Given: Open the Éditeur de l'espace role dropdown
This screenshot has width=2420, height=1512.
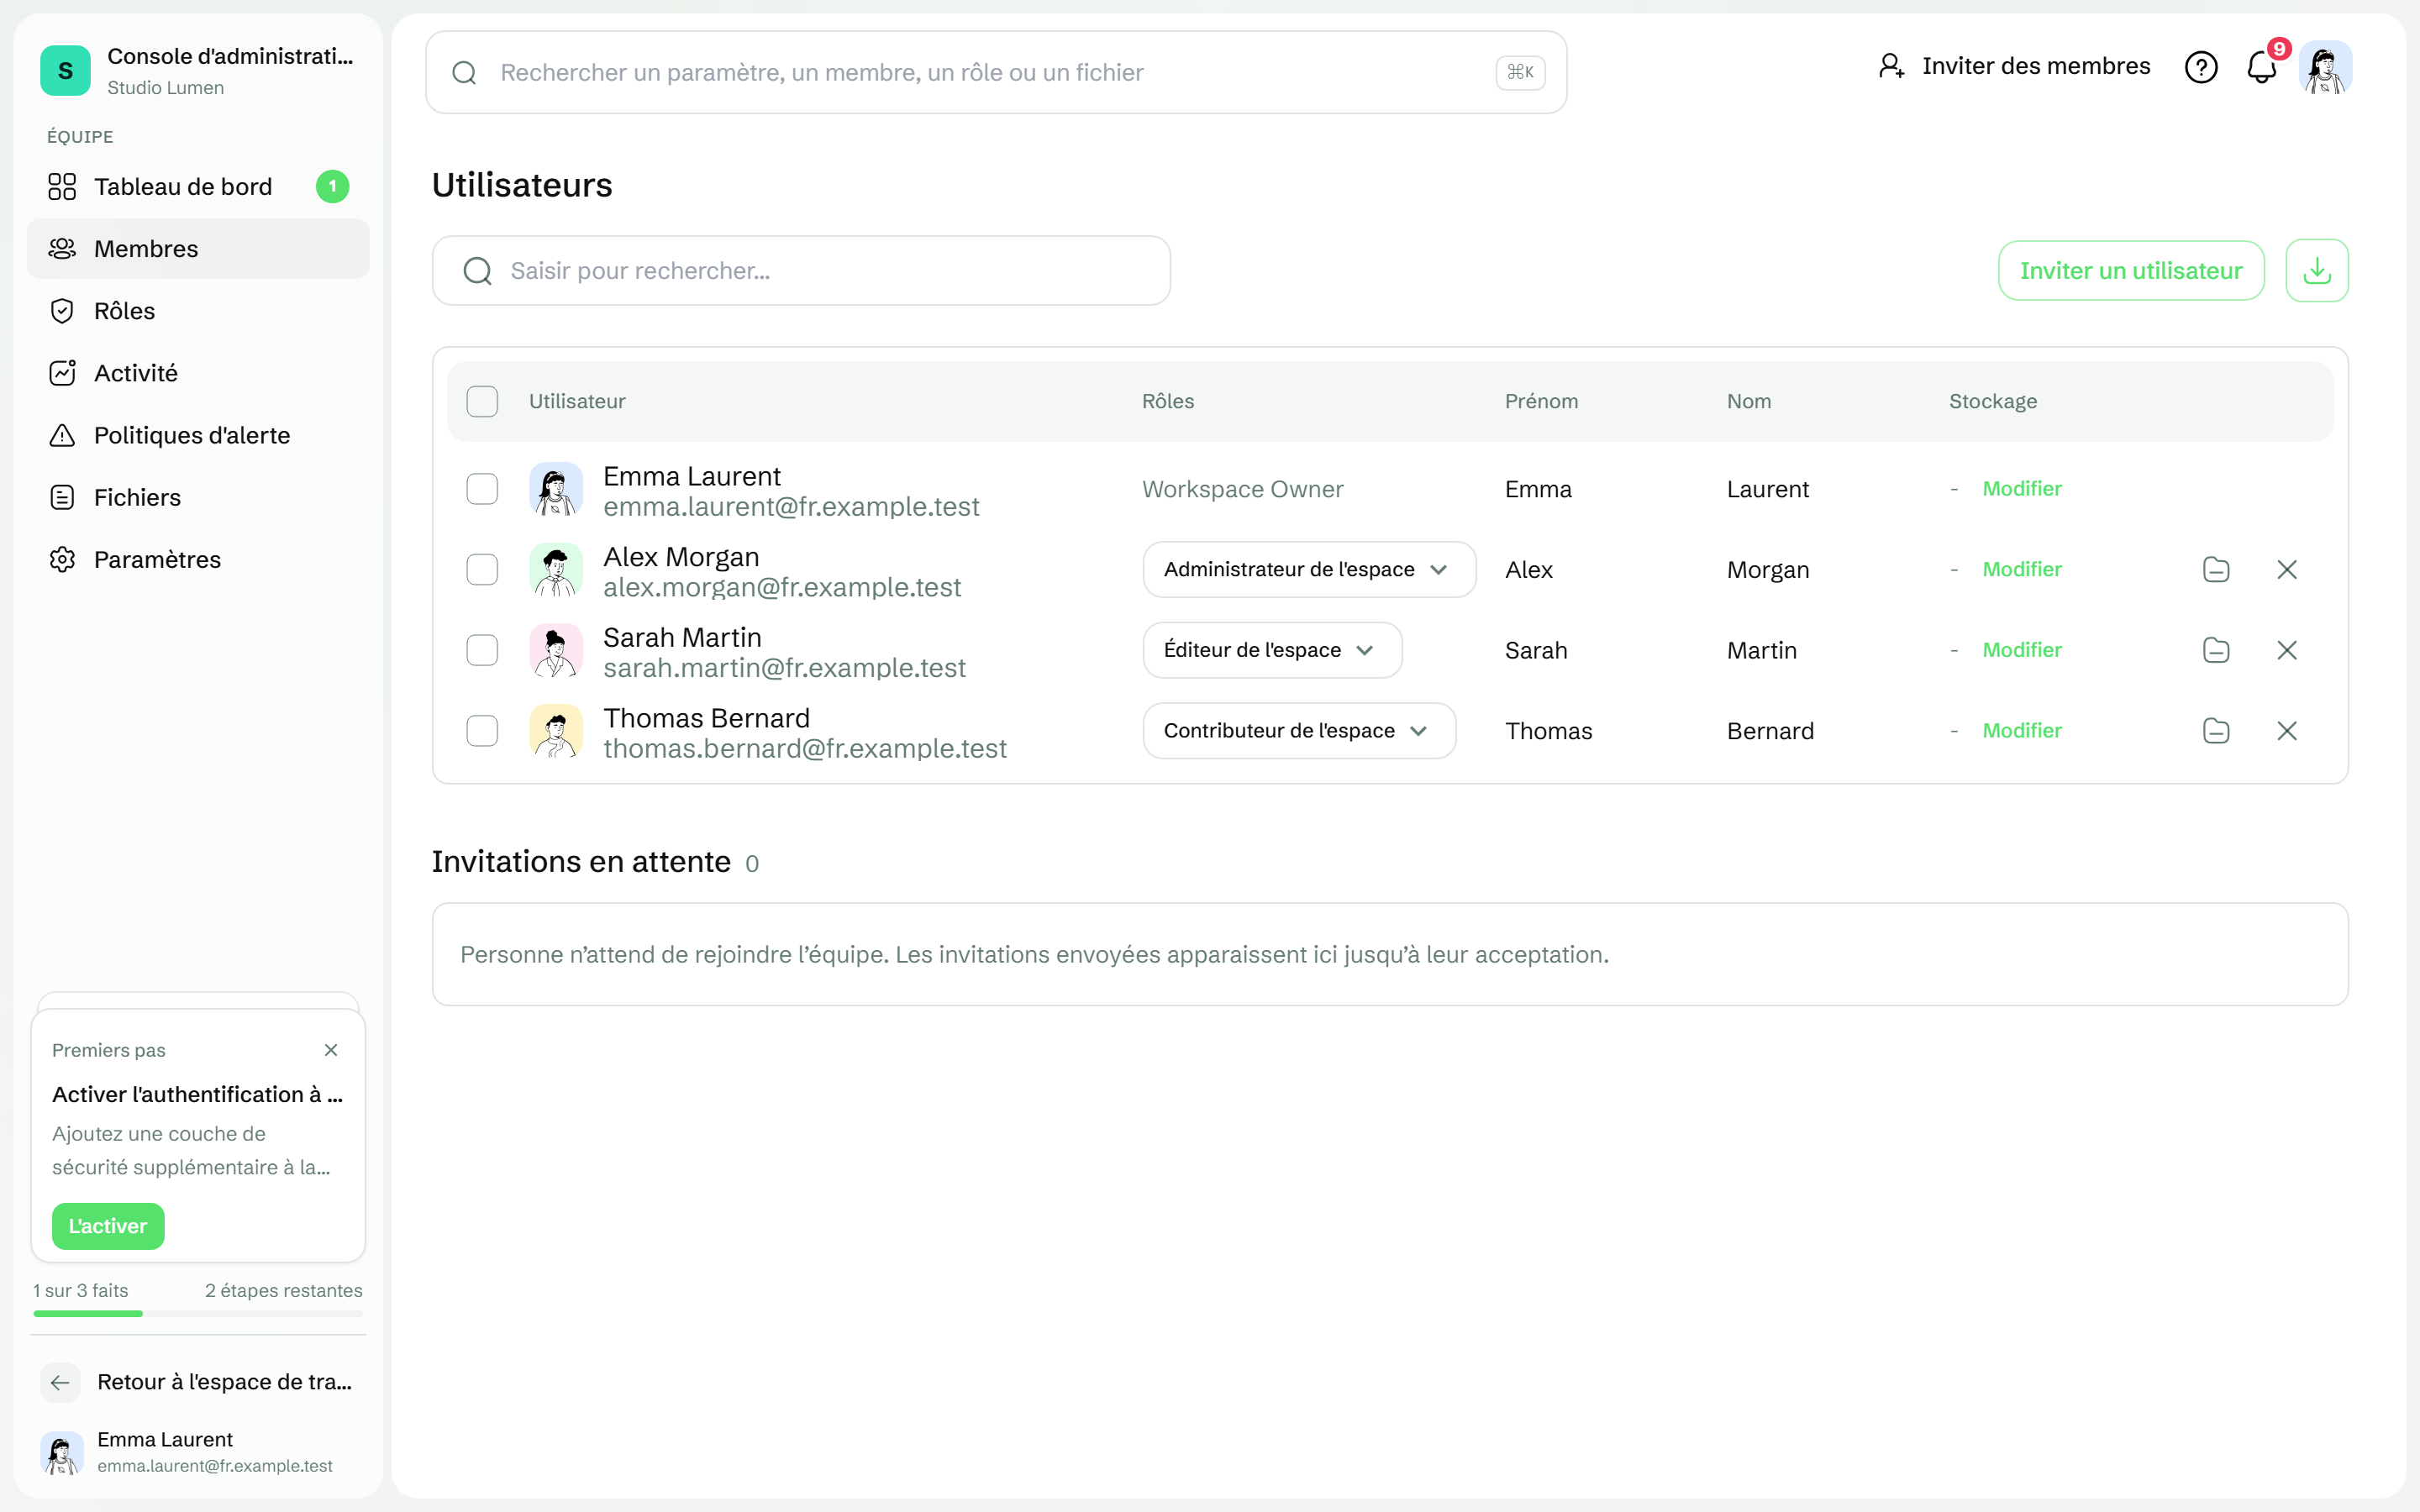Looking at the screenshot, I should pyautogui.click(x=1272, y=650).
